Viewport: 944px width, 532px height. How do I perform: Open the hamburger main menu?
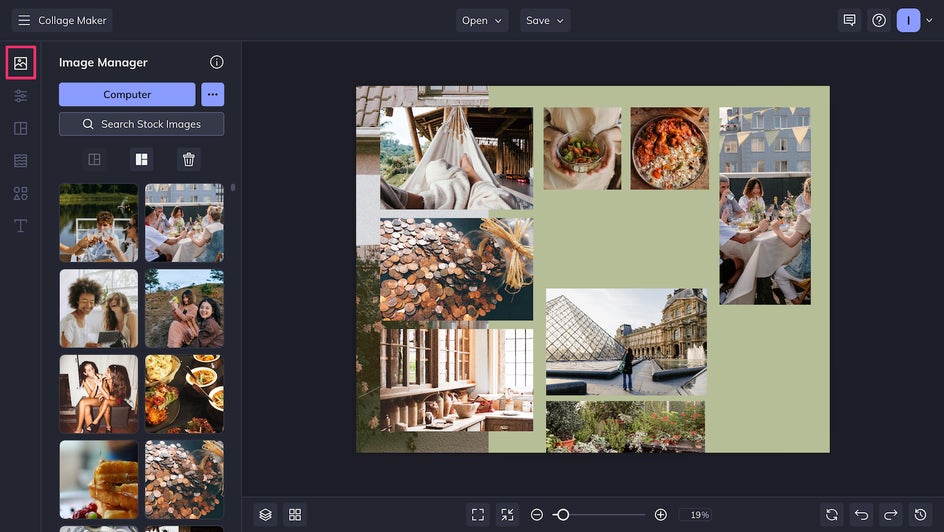click(x=24, y=20)
